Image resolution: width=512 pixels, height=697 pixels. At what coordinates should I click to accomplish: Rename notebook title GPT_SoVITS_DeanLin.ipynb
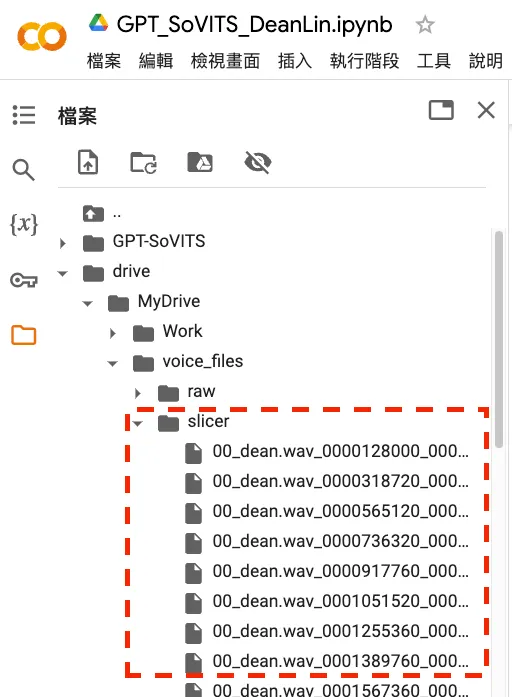(254, 24)
